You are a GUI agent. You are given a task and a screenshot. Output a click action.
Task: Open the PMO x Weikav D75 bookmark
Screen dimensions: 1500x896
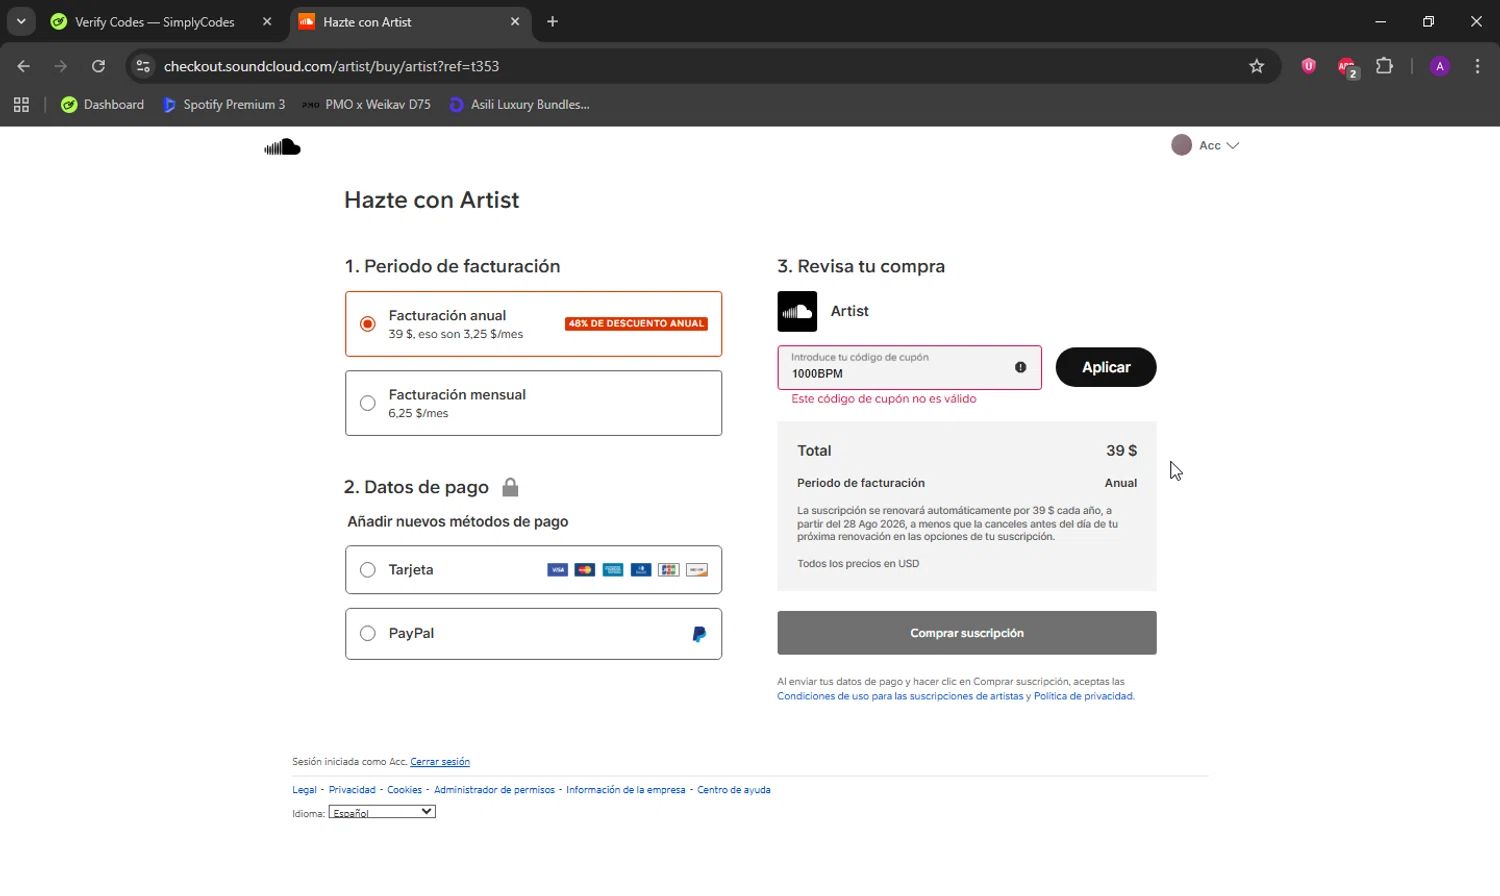point(367,104)
